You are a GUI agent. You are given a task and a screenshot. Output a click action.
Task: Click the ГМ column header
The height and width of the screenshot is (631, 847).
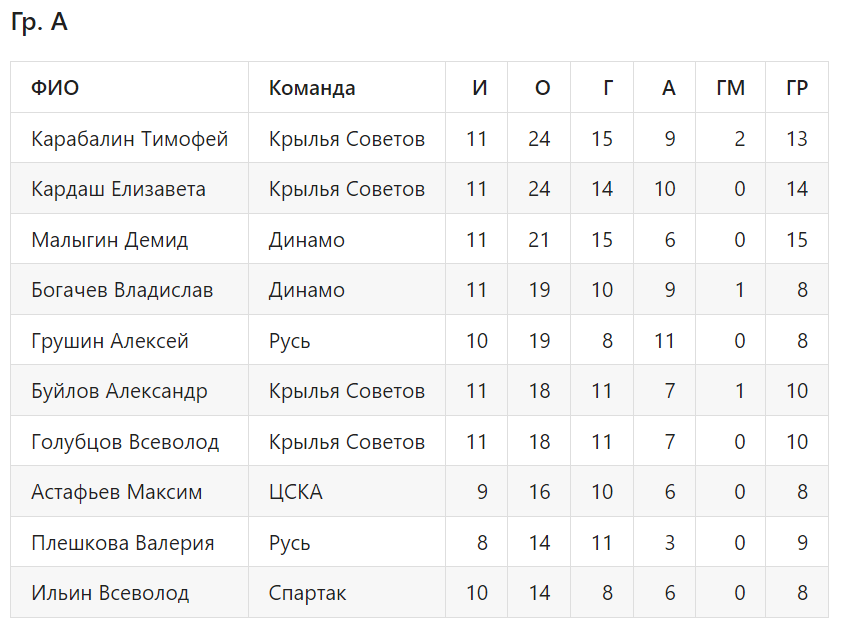coord(730,88)
